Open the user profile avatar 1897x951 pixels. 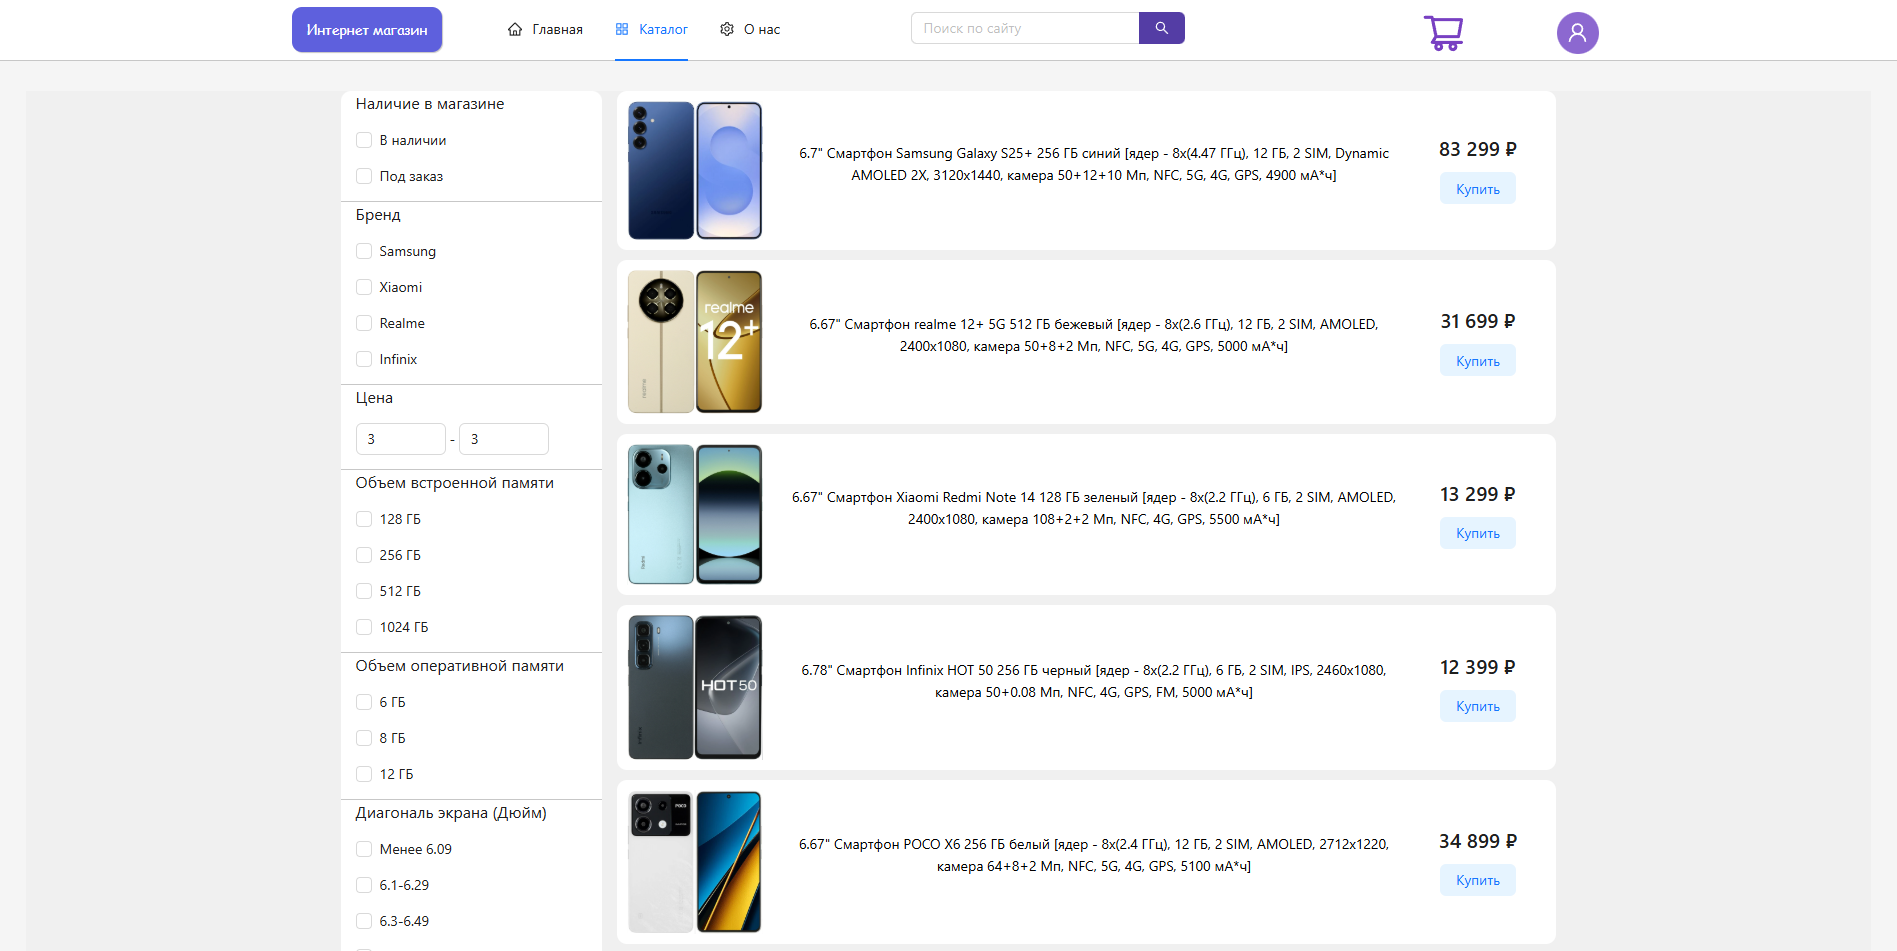(1577, 33)
